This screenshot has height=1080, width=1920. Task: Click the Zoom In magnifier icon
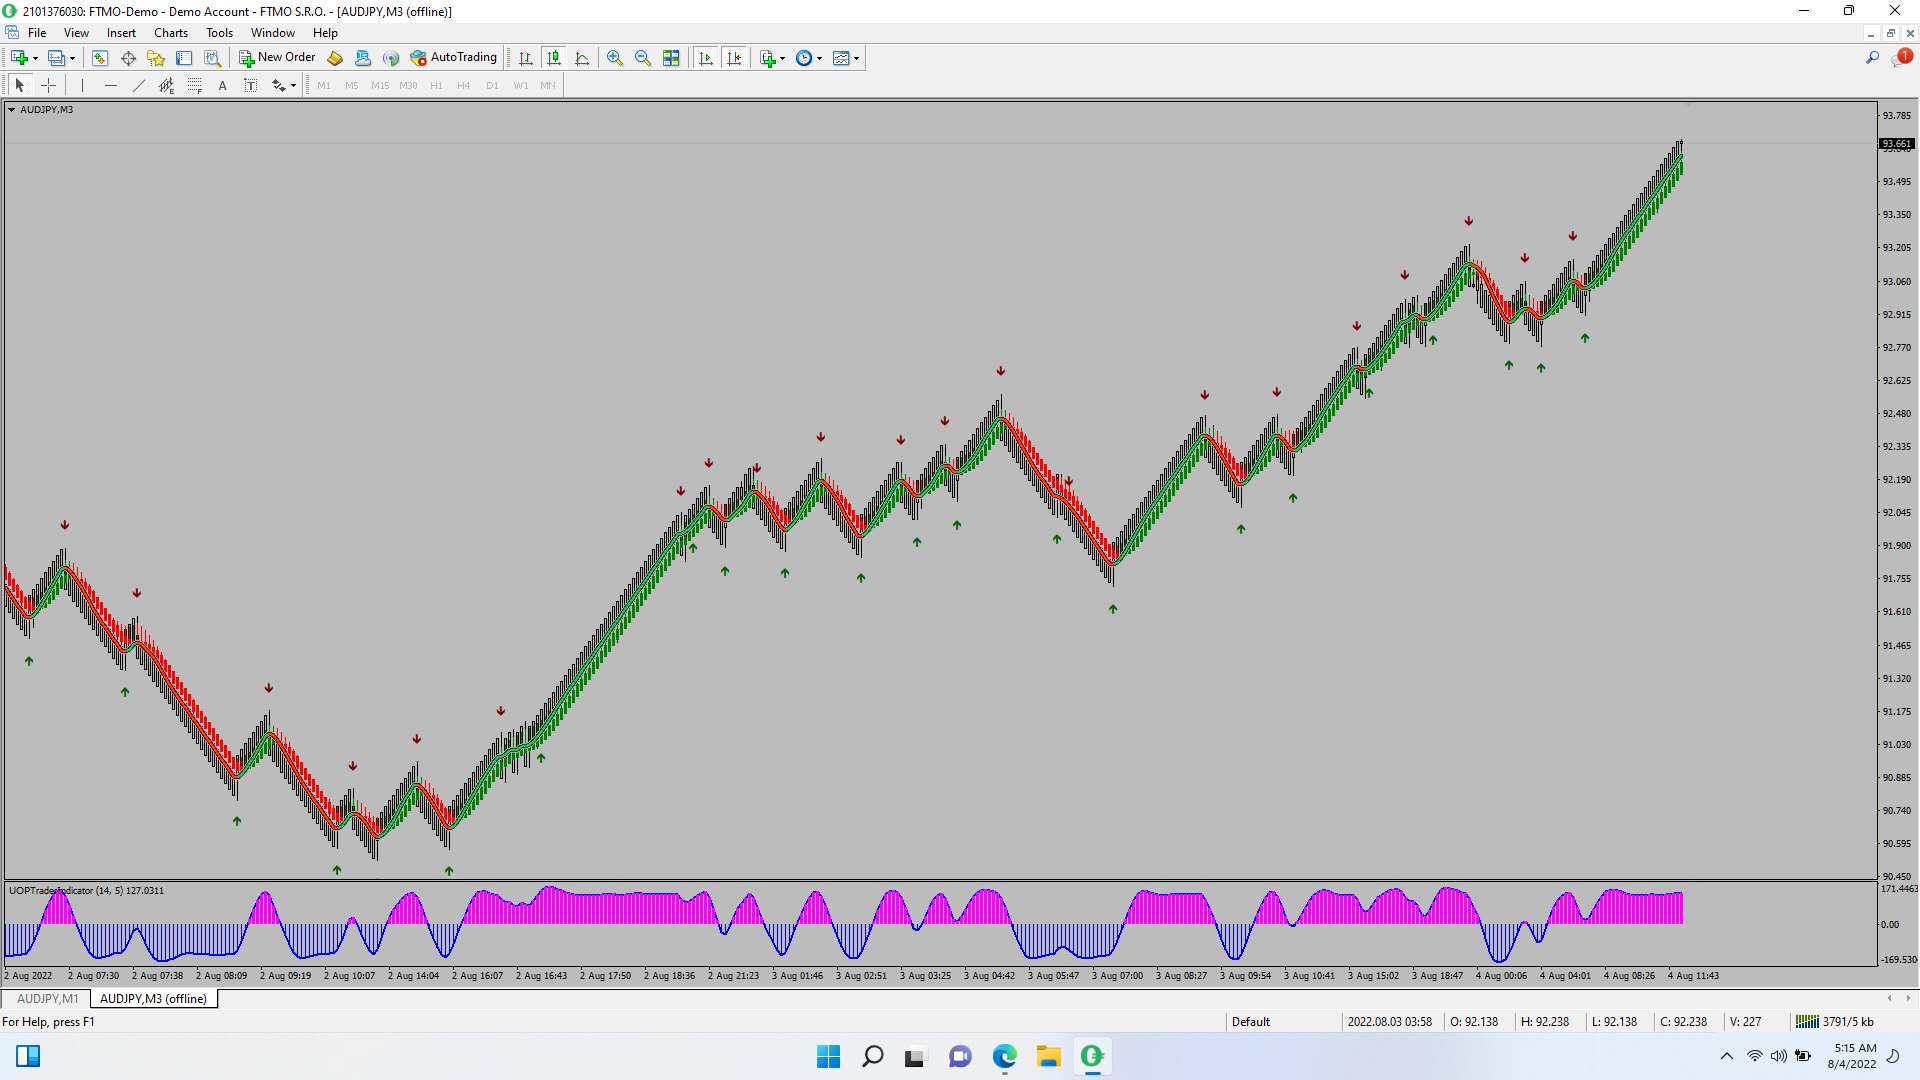(615, 58)
